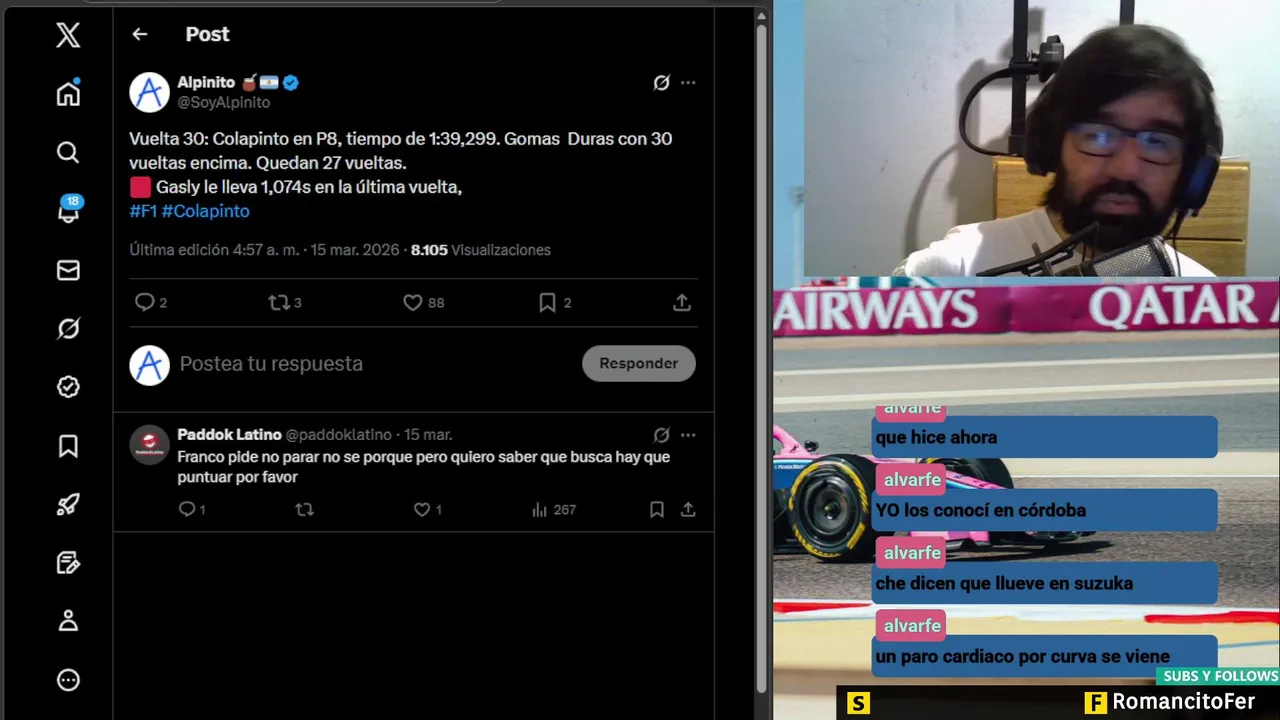Image resolution: width=1280 pixels, height=720 pixels.
Task: Open Profile in the sidebar
Action: tap(68, 621)
